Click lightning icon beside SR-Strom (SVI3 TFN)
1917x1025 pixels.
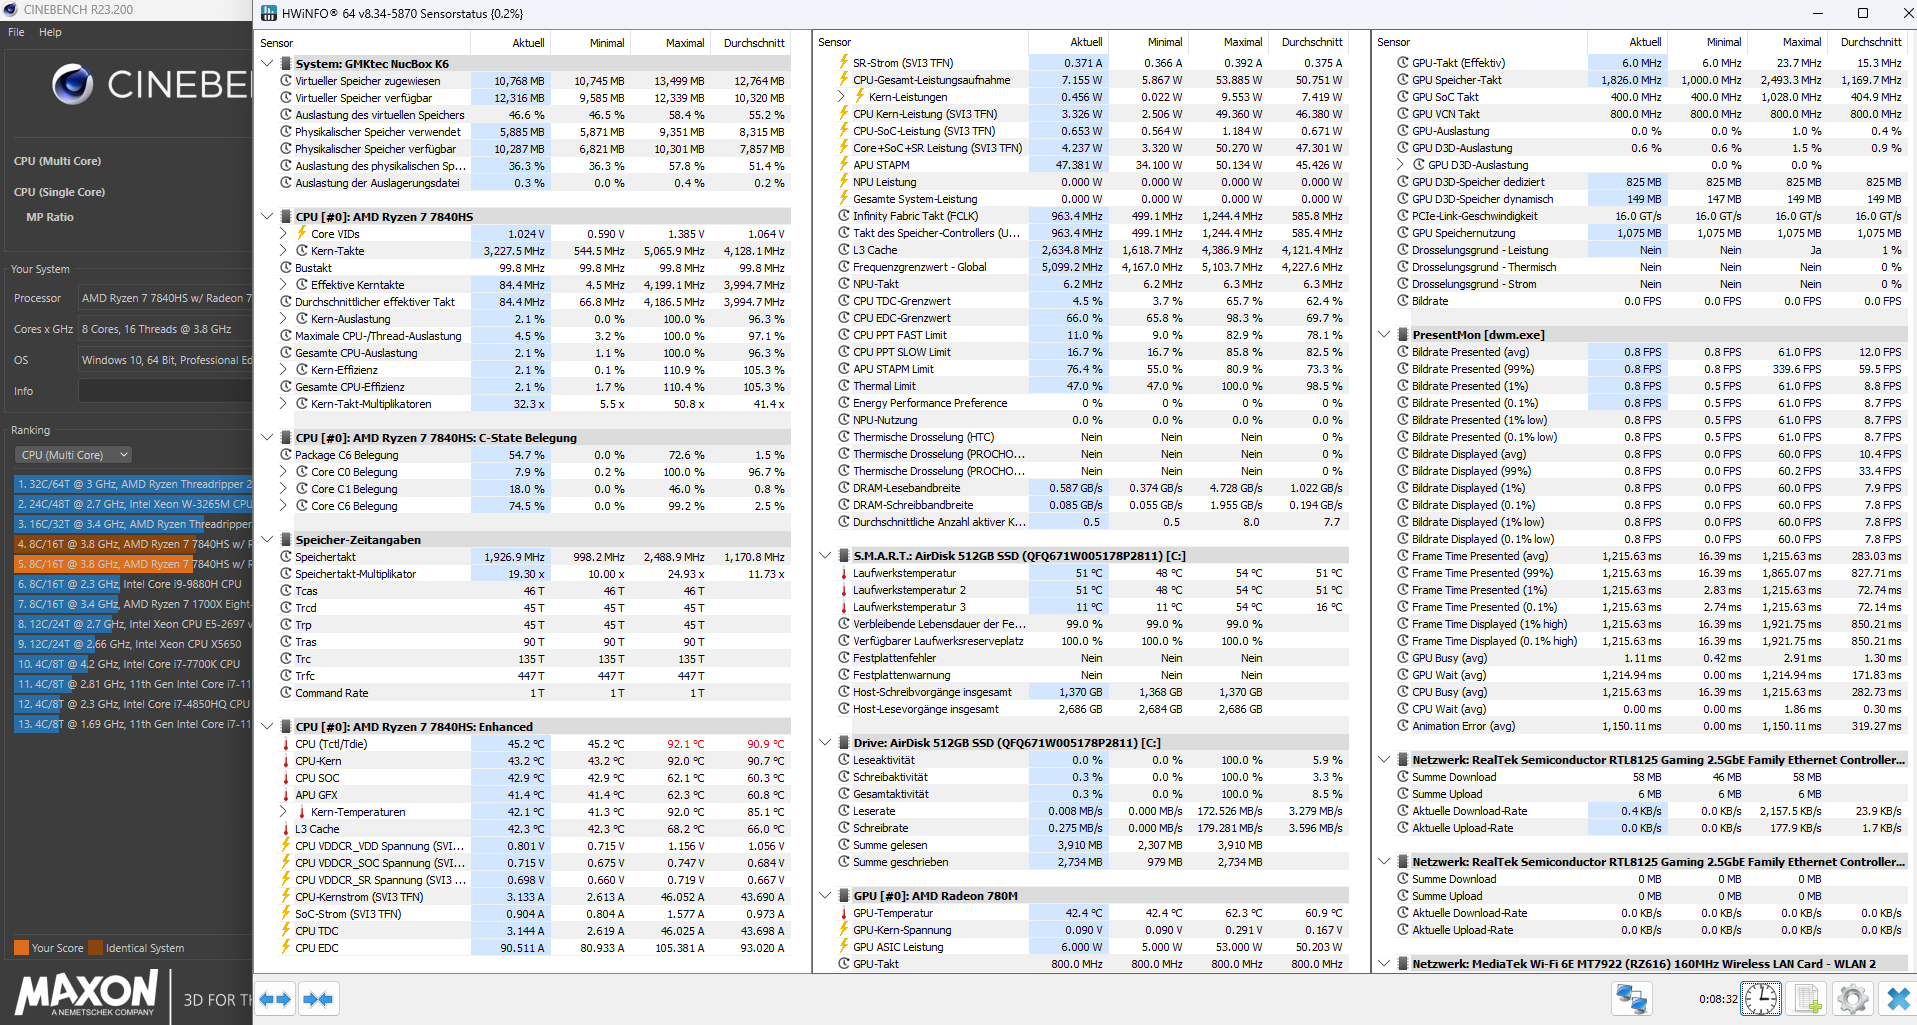tap(844, 63)
